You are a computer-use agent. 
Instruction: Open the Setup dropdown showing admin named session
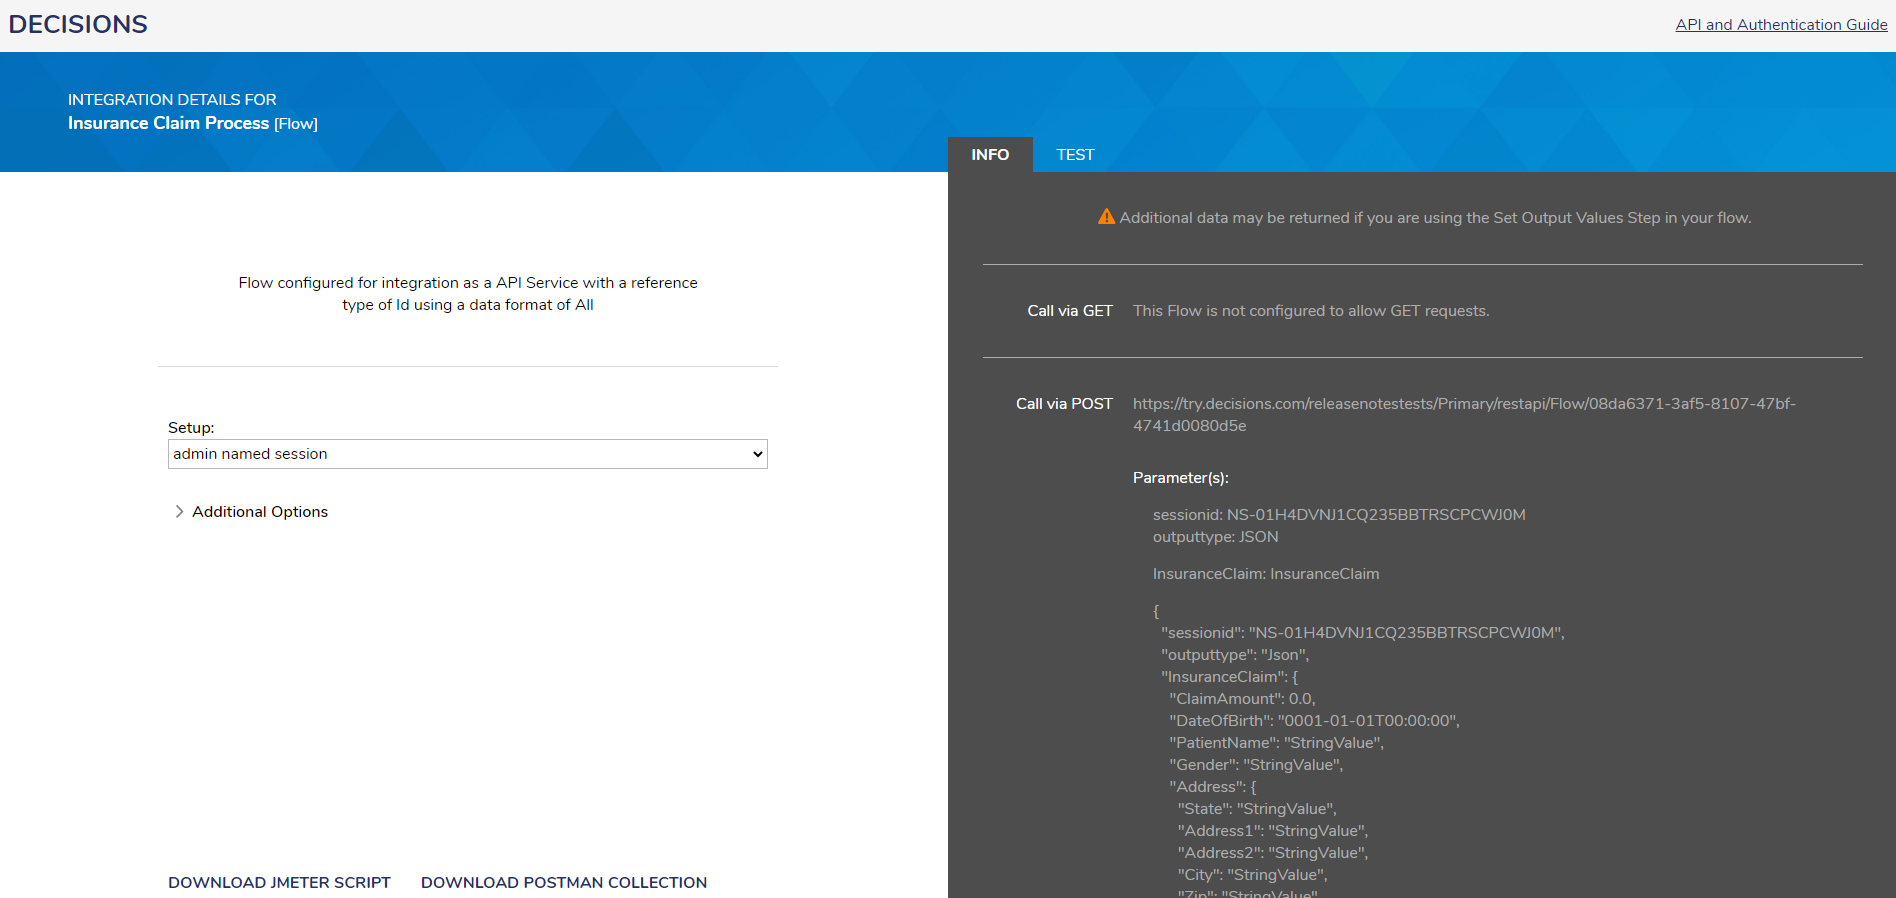[468, 454]
